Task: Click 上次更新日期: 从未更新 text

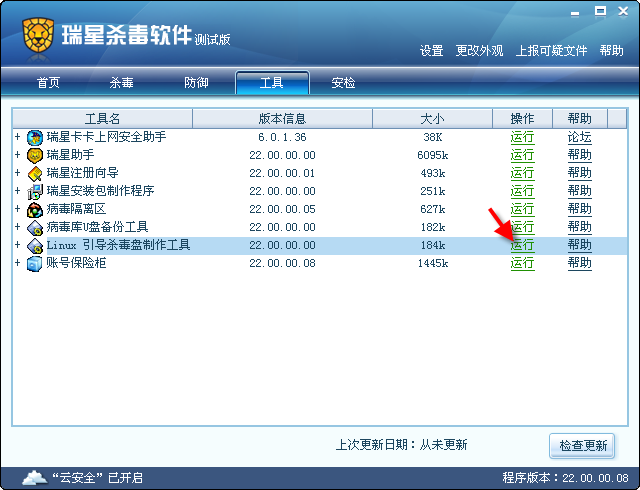Action: (x=401, y=445)
